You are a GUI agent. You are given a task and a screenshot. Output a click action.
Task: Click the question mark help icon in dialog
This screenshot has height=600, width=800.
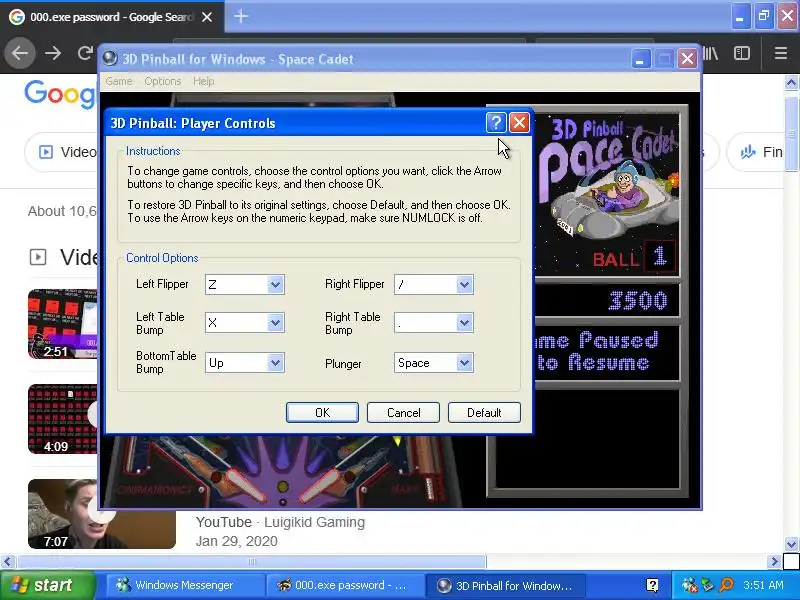tap(496, 122)
